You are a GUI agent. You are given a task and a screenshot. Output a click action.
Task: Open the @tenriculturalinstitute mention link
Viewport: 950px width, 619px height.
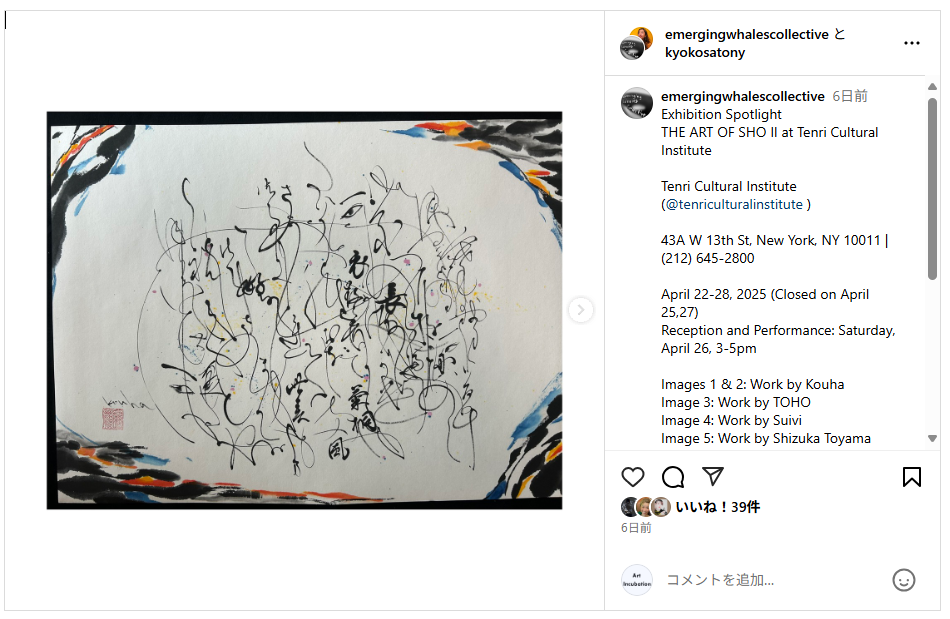[x=734, y=205]
